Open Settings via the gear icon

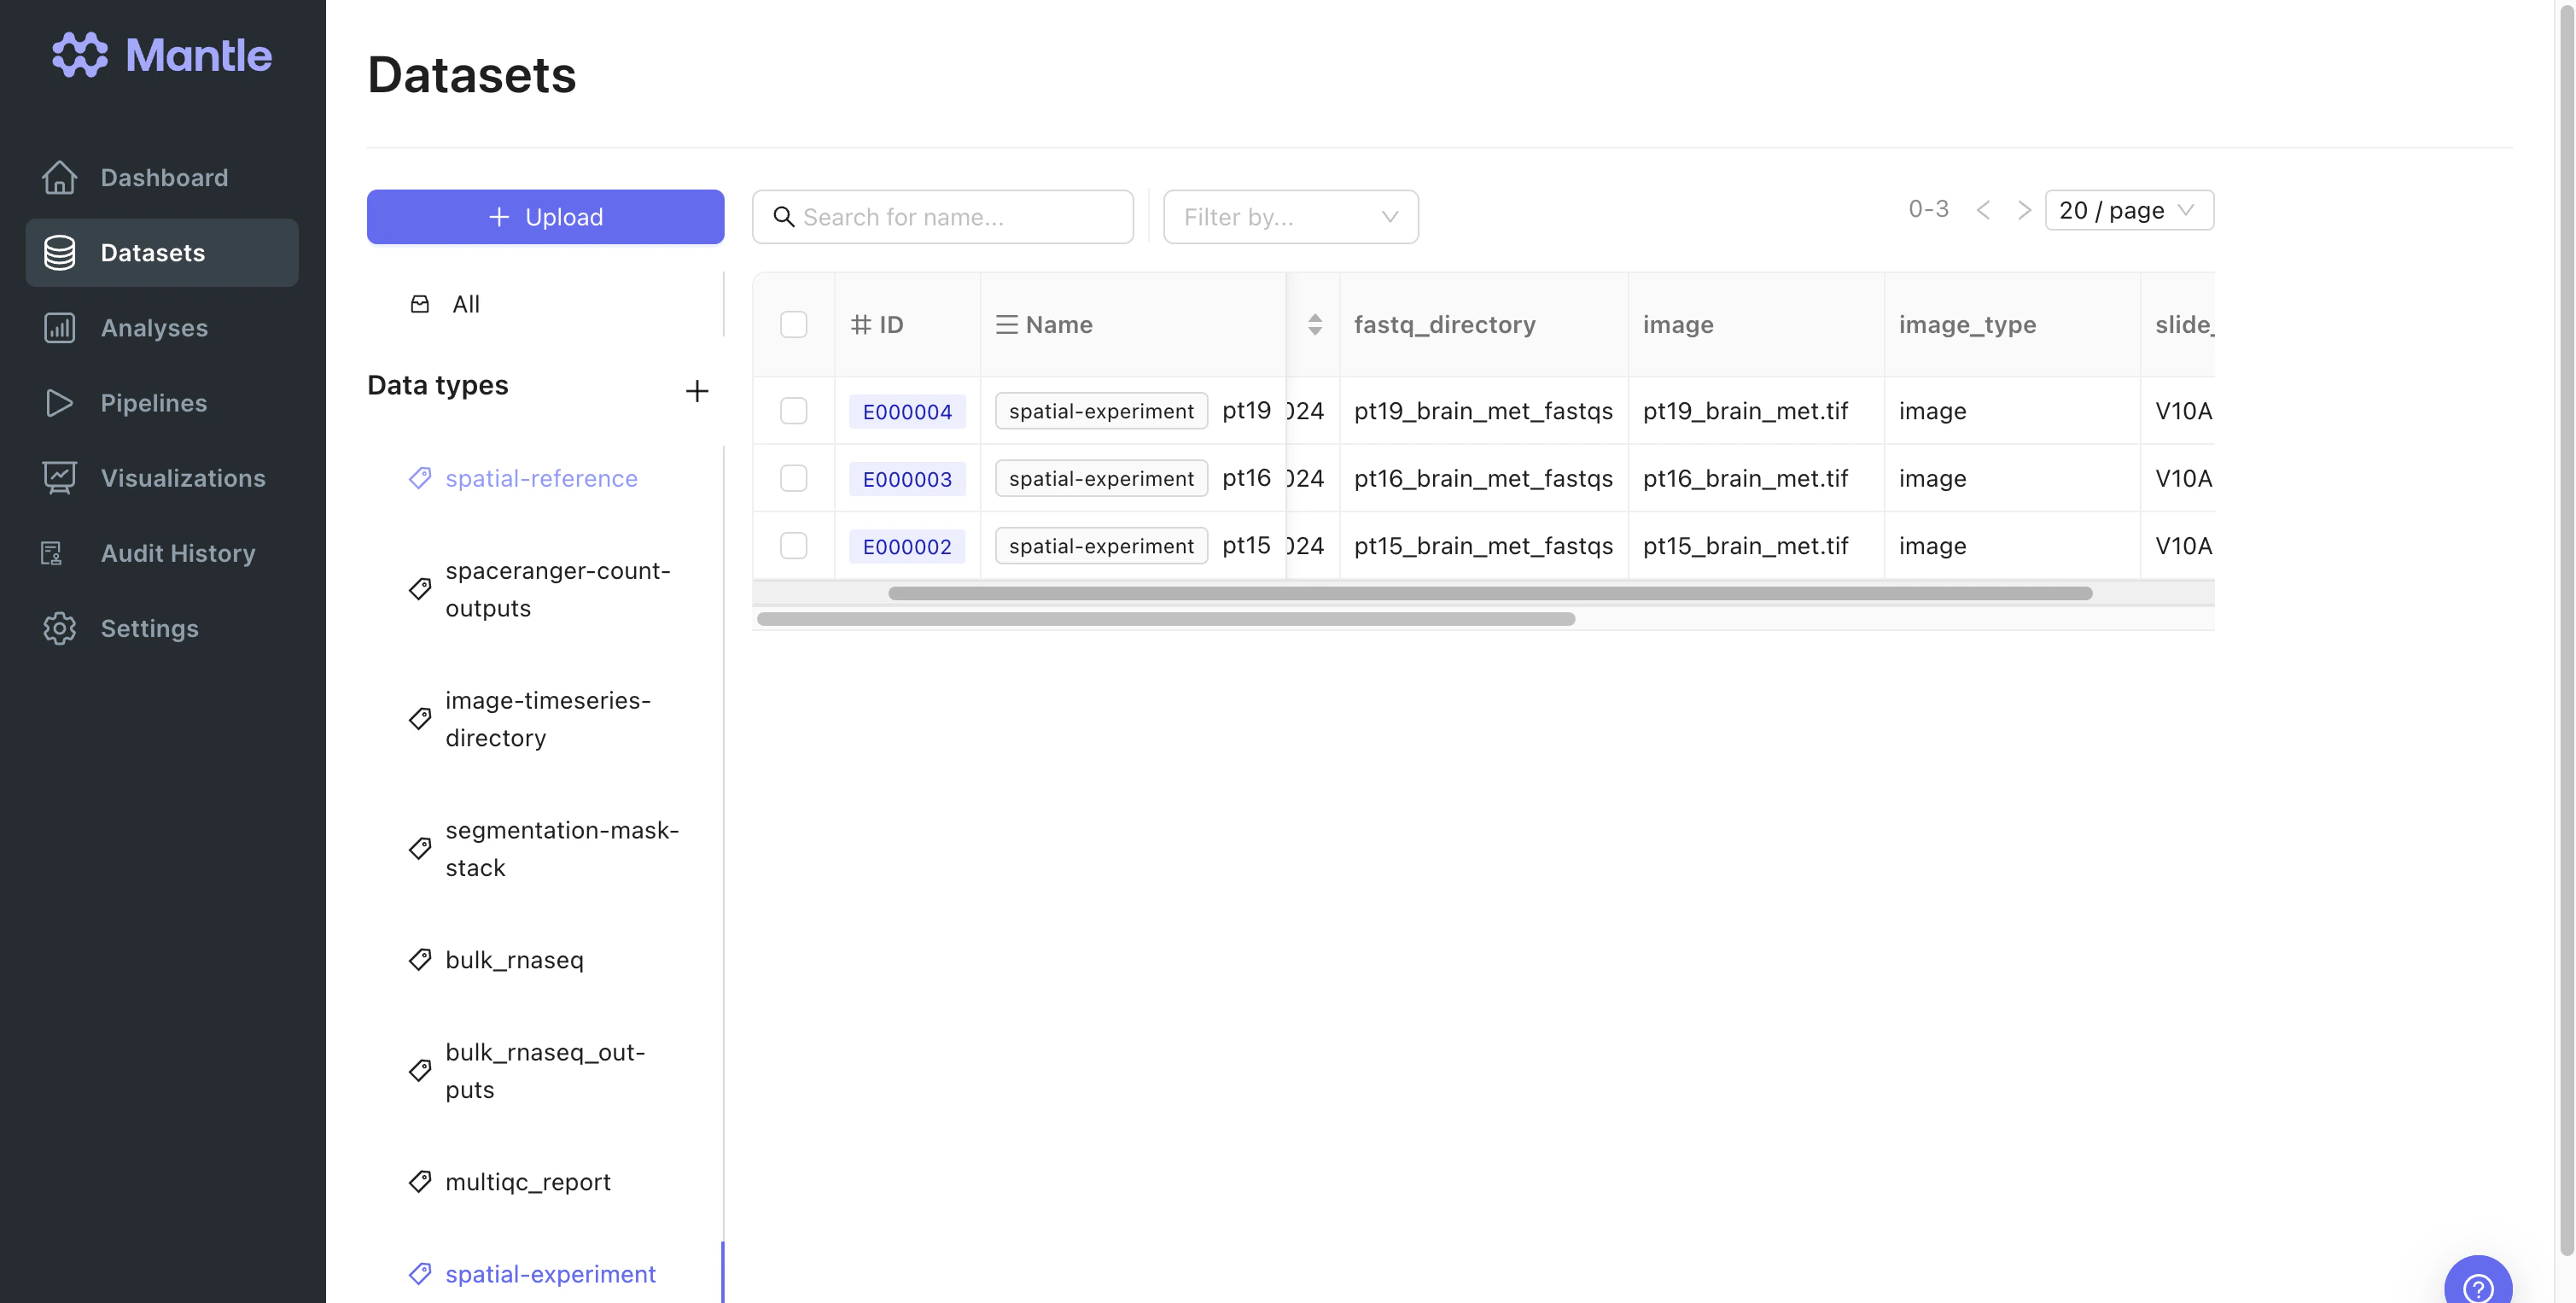click(59, 628)
